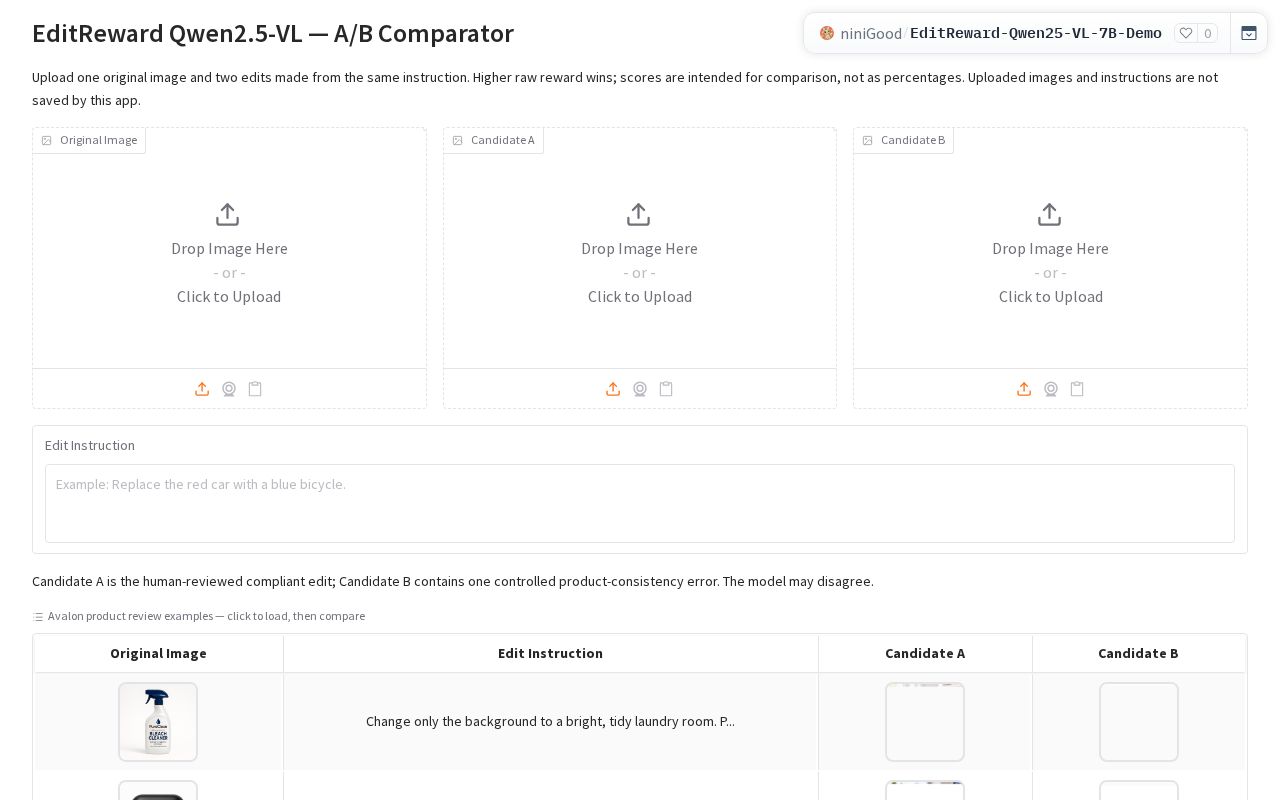Click the niniGood avatar icon
1280x800 pixels.
point(827,33)
